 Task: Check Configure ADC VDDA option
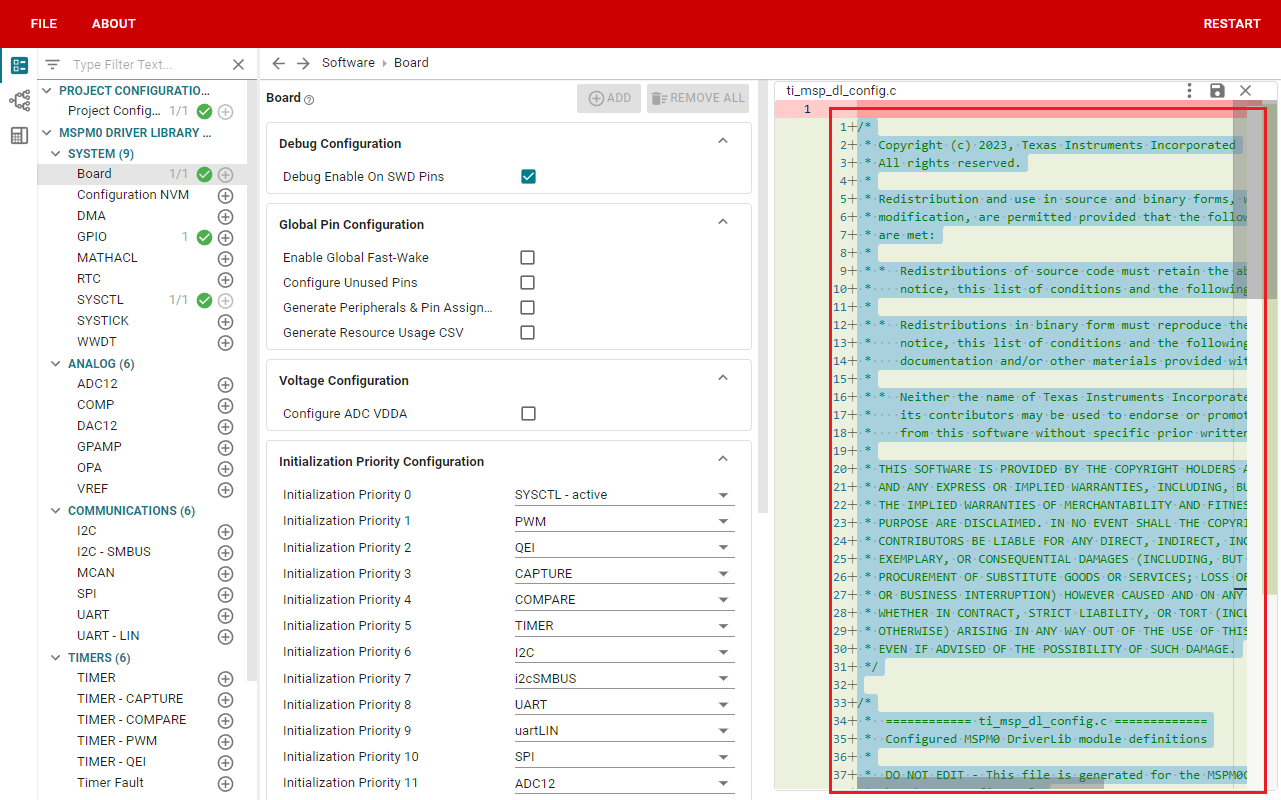coord(528,414)
